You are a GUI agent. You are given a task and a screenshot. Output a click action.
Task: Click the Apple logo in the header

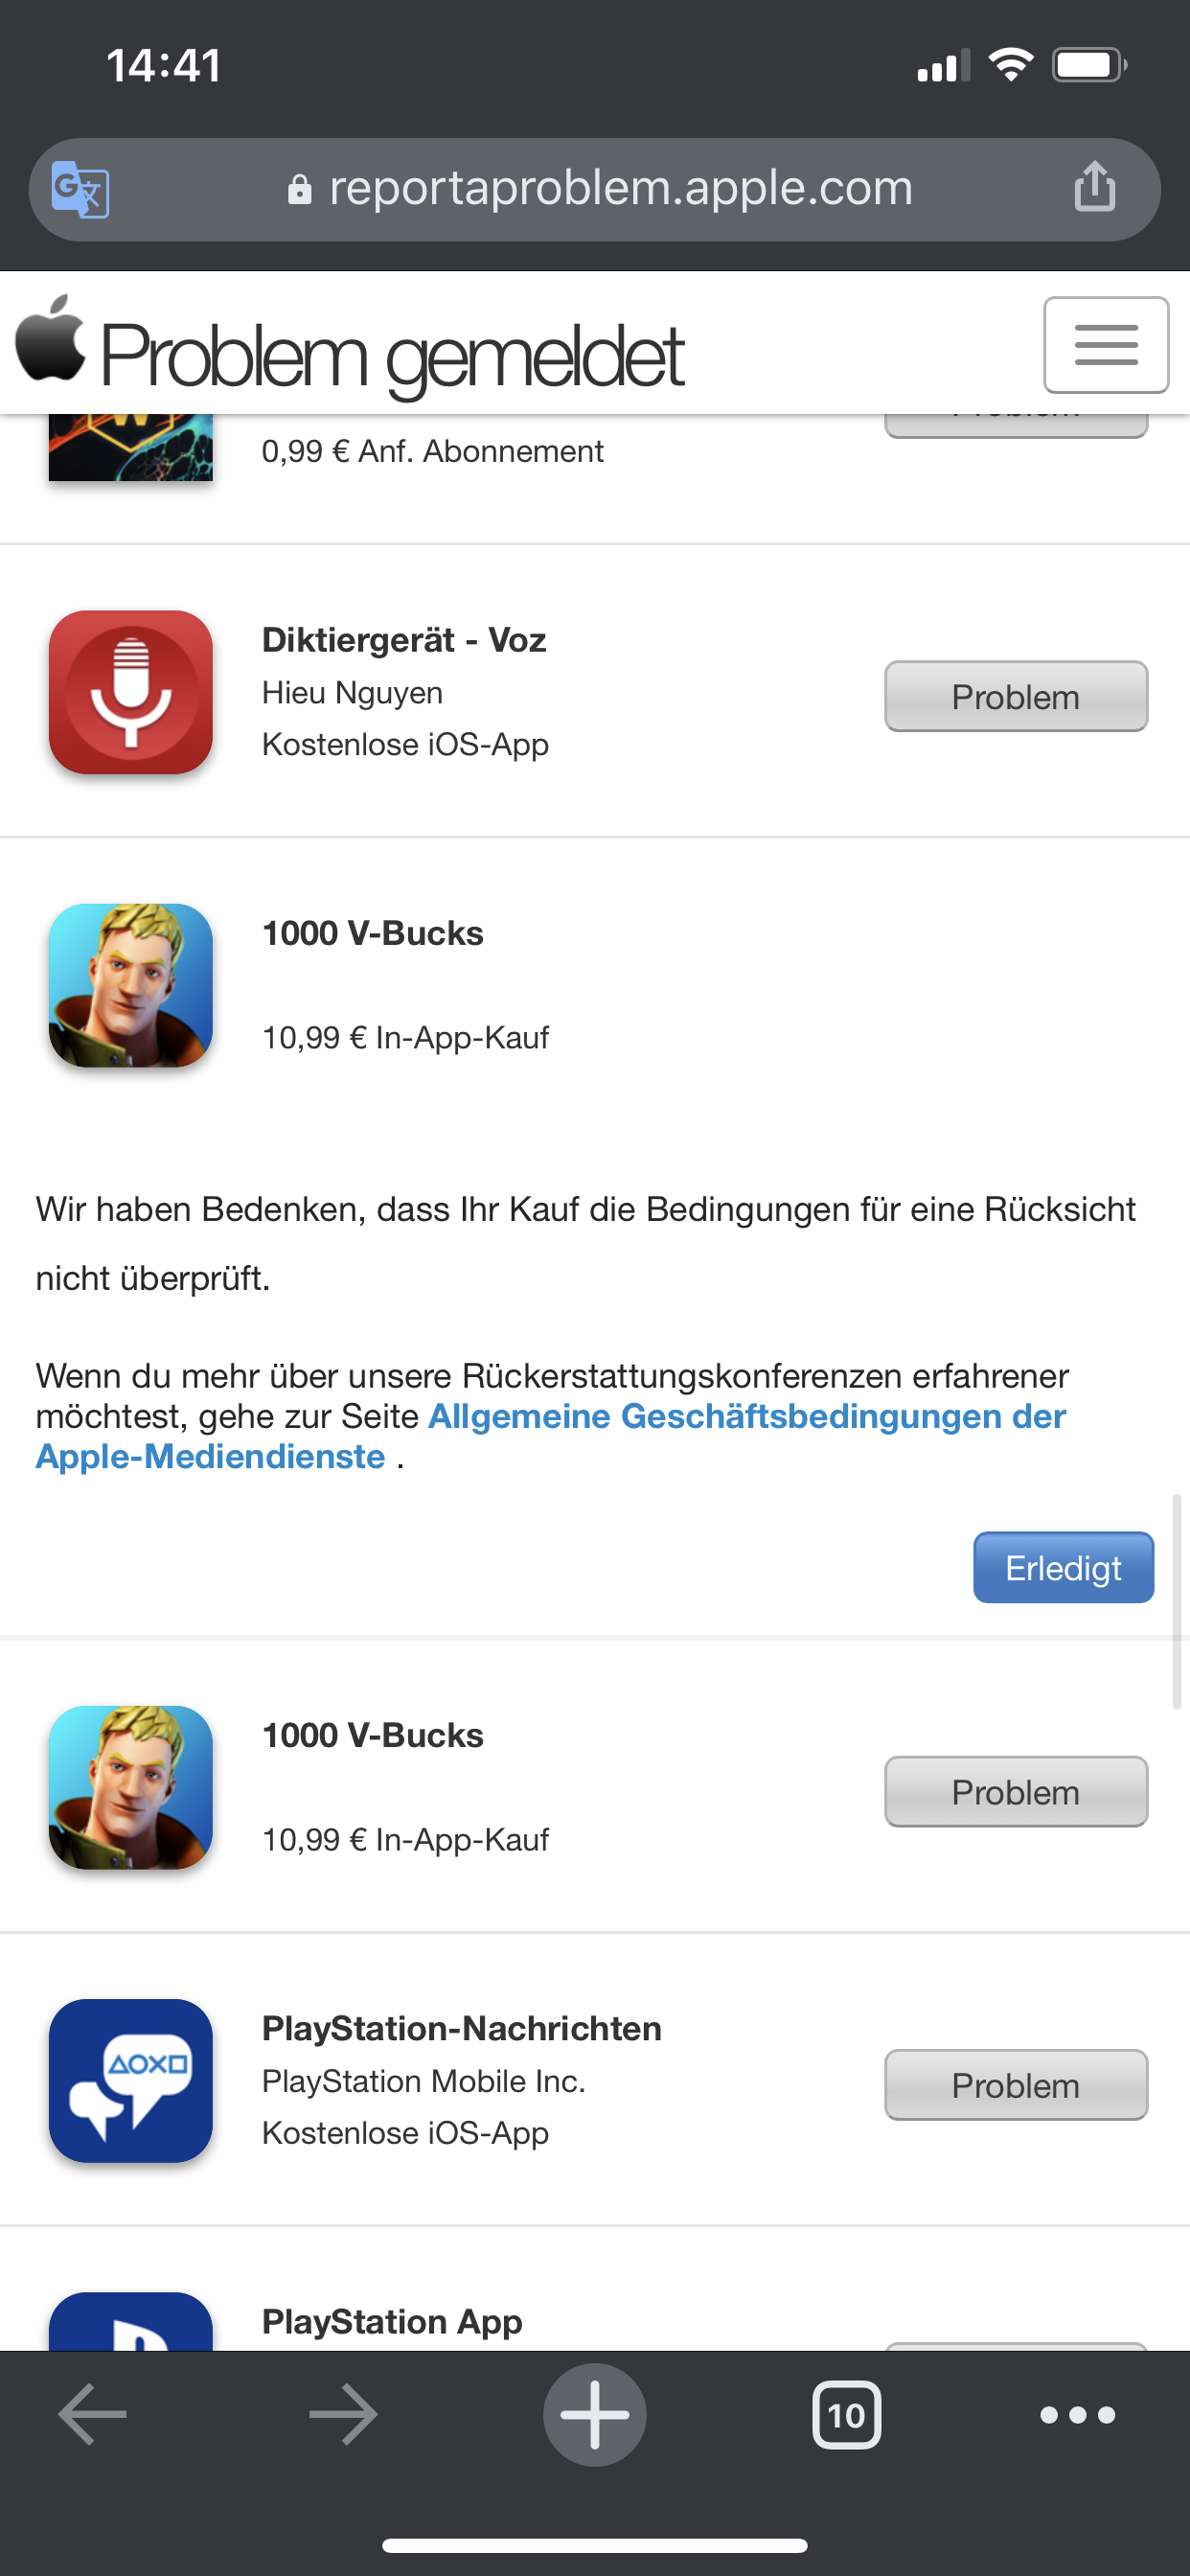(x=50, y=338)
